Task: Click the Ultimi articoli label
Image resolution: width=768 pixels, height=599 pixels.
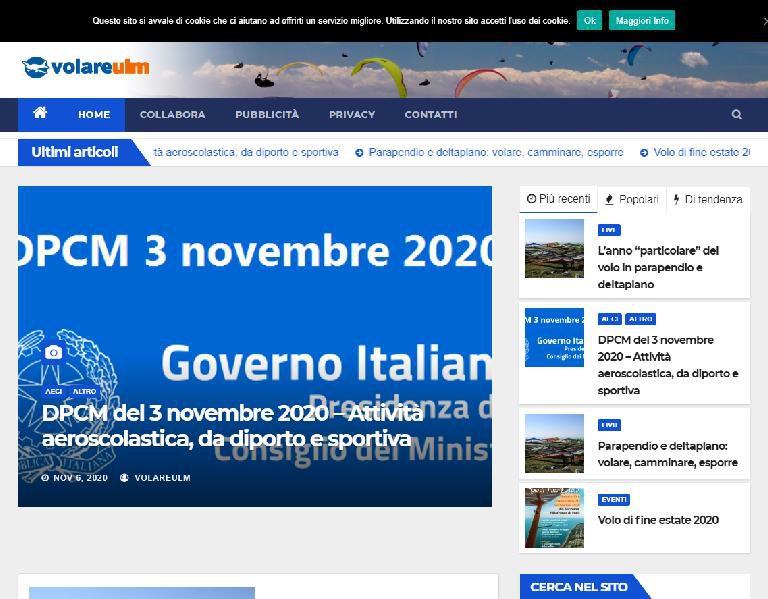Action: (x=75, y=152)
